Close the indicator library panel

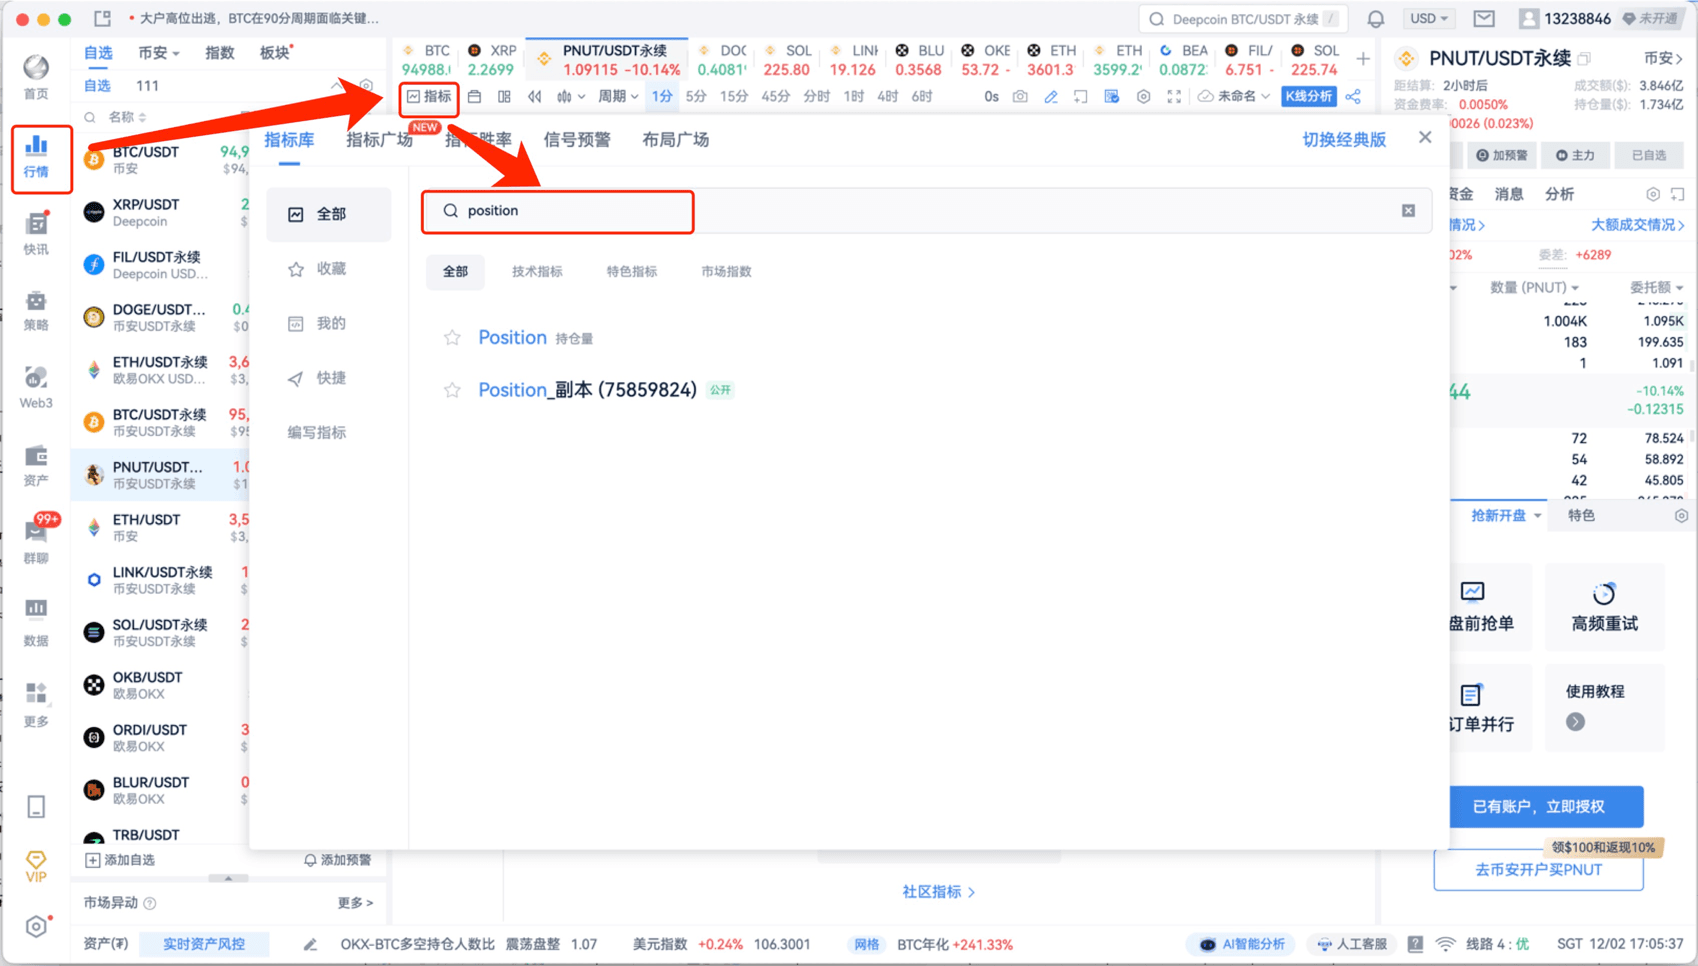(x=1425, y=138)
